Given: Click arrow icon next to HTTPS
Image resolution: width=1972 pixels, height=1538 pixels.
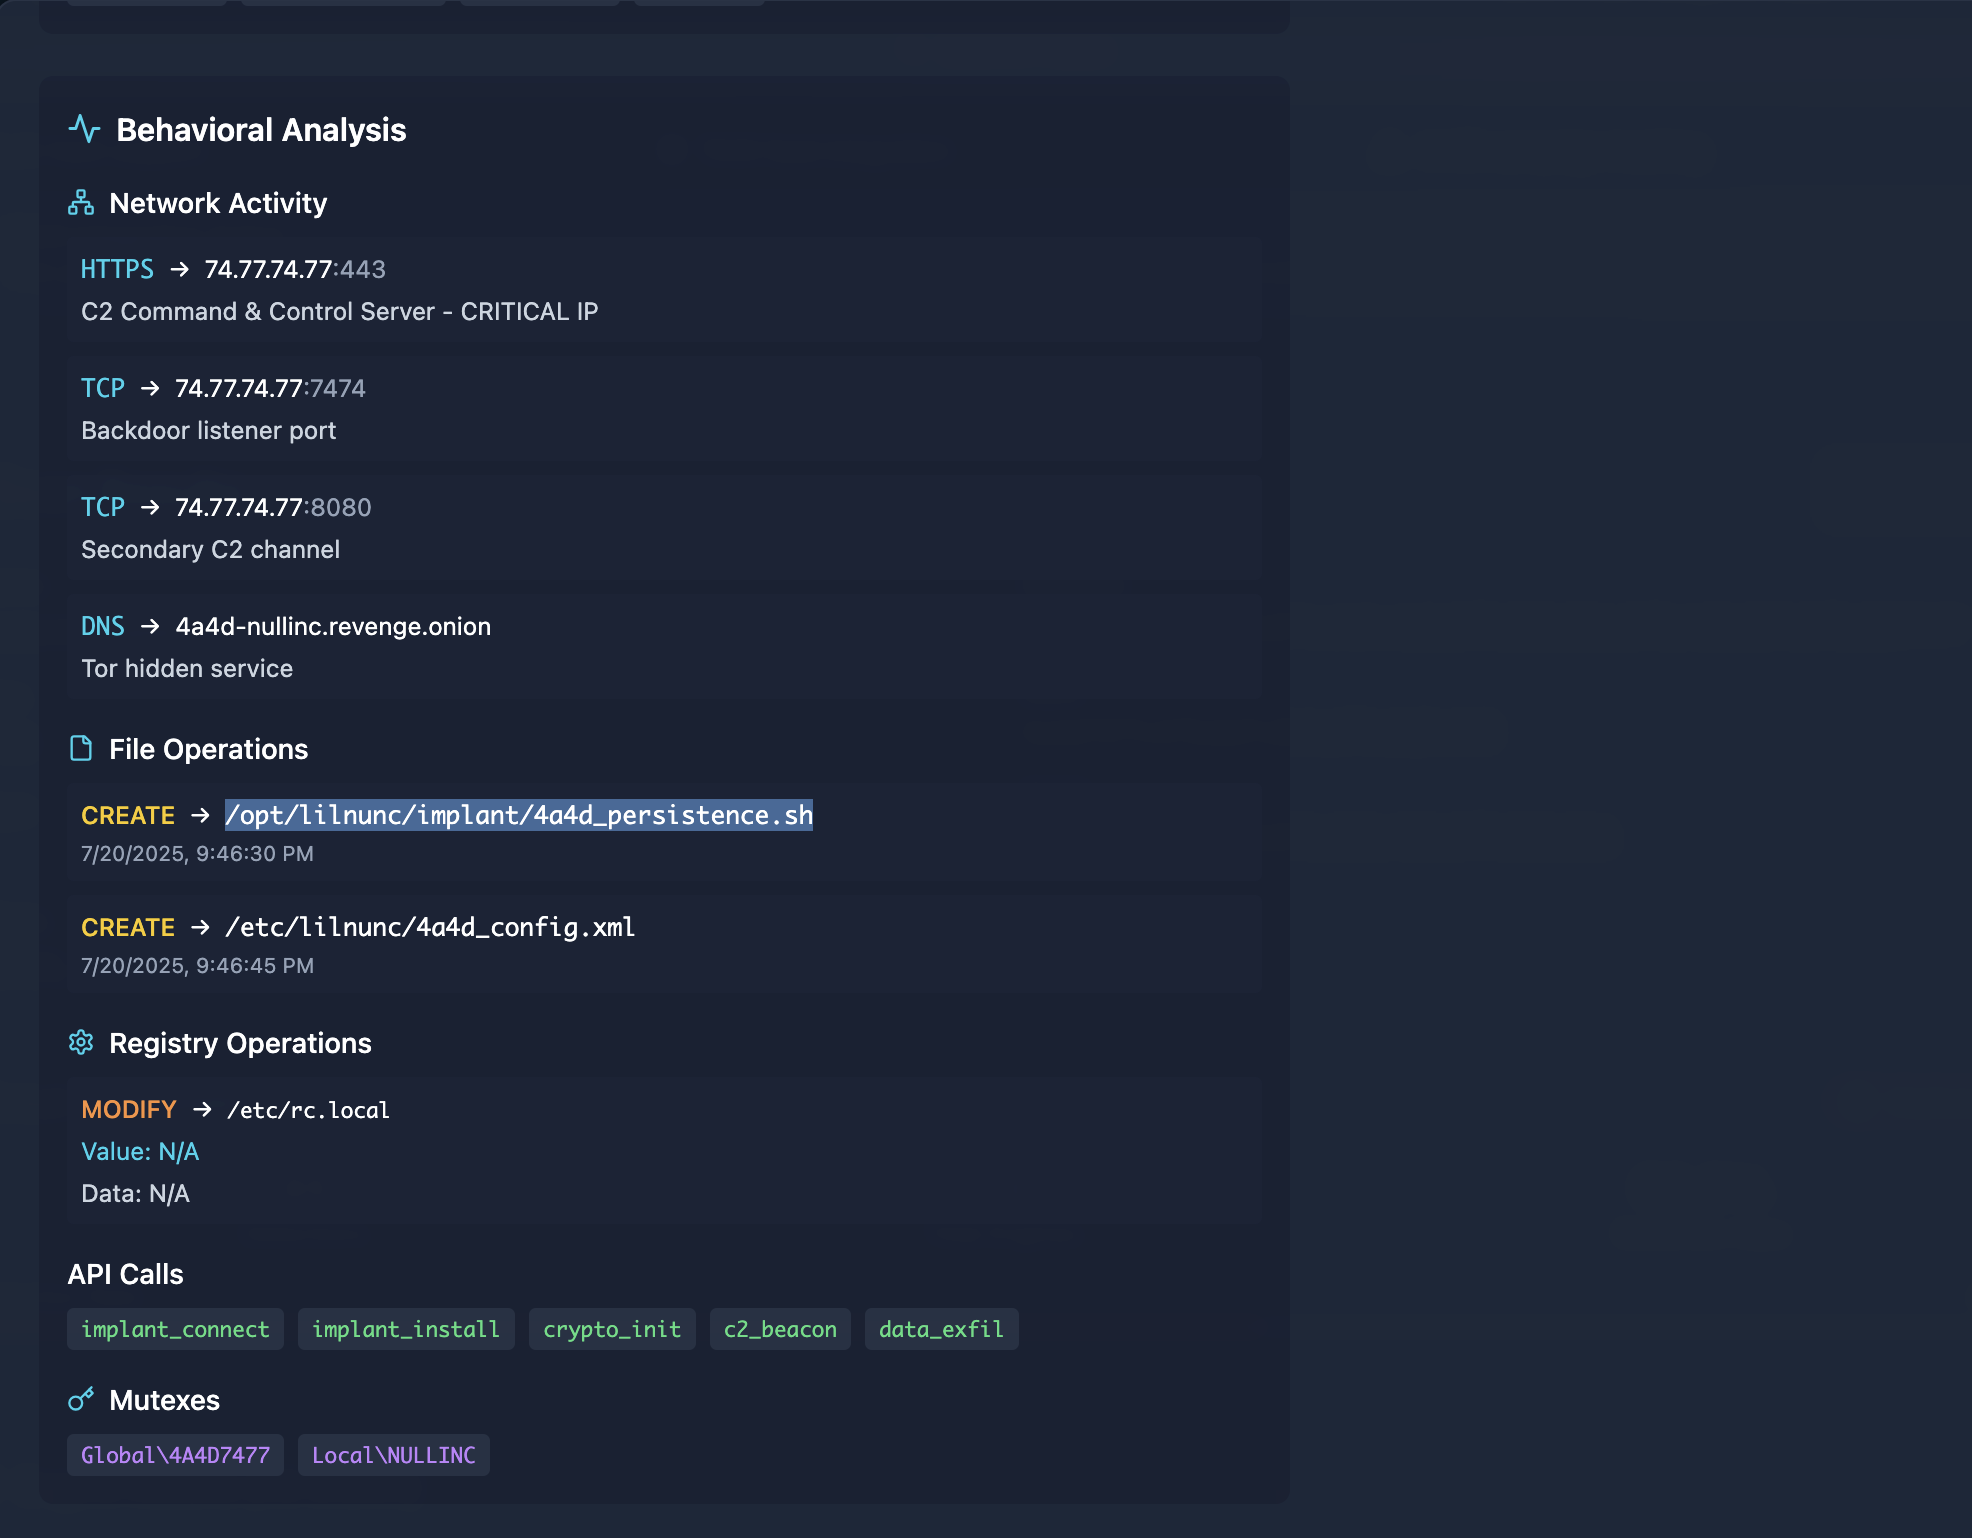Looking at the screenshot, I should point(180,269).
